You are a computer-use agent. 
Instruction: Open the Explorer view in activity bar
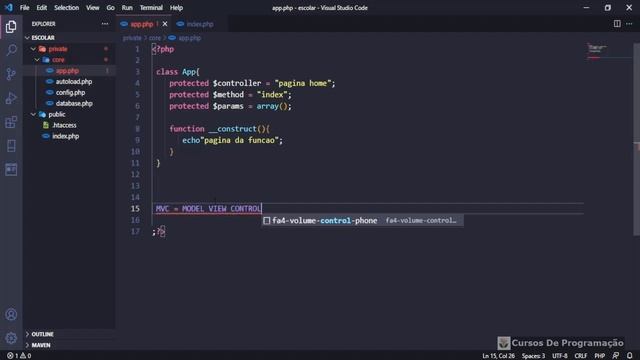(11, 27)
